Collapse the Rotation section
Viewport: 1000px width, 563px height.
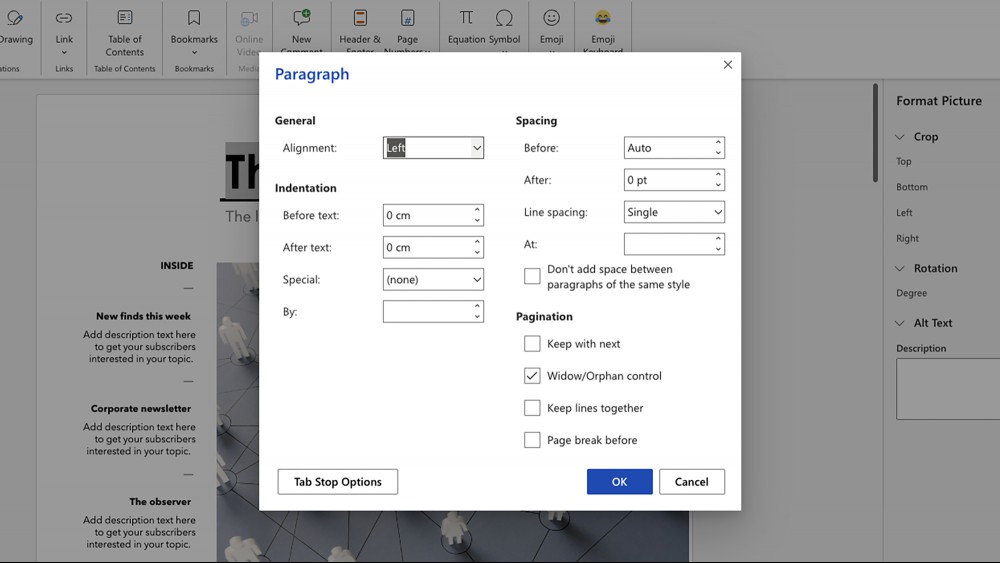[900, 268]
